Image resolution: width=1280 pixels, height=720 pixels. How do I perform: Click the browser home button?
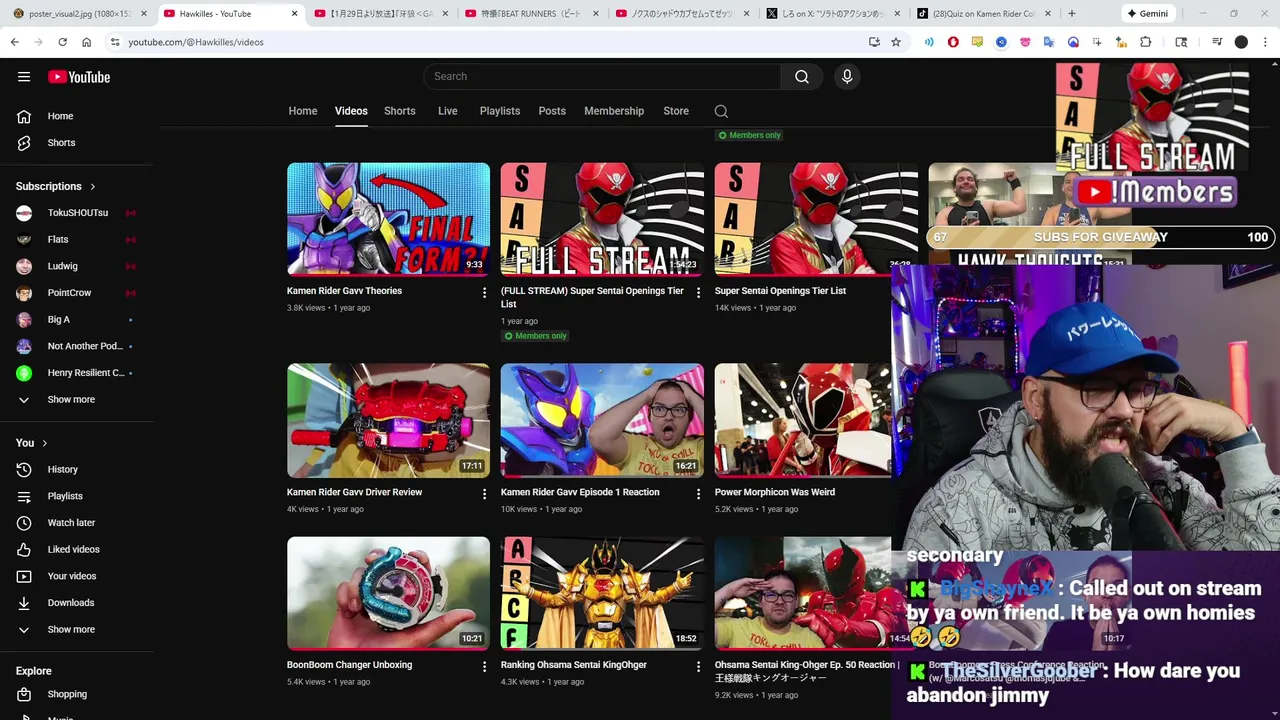point(87,42)
